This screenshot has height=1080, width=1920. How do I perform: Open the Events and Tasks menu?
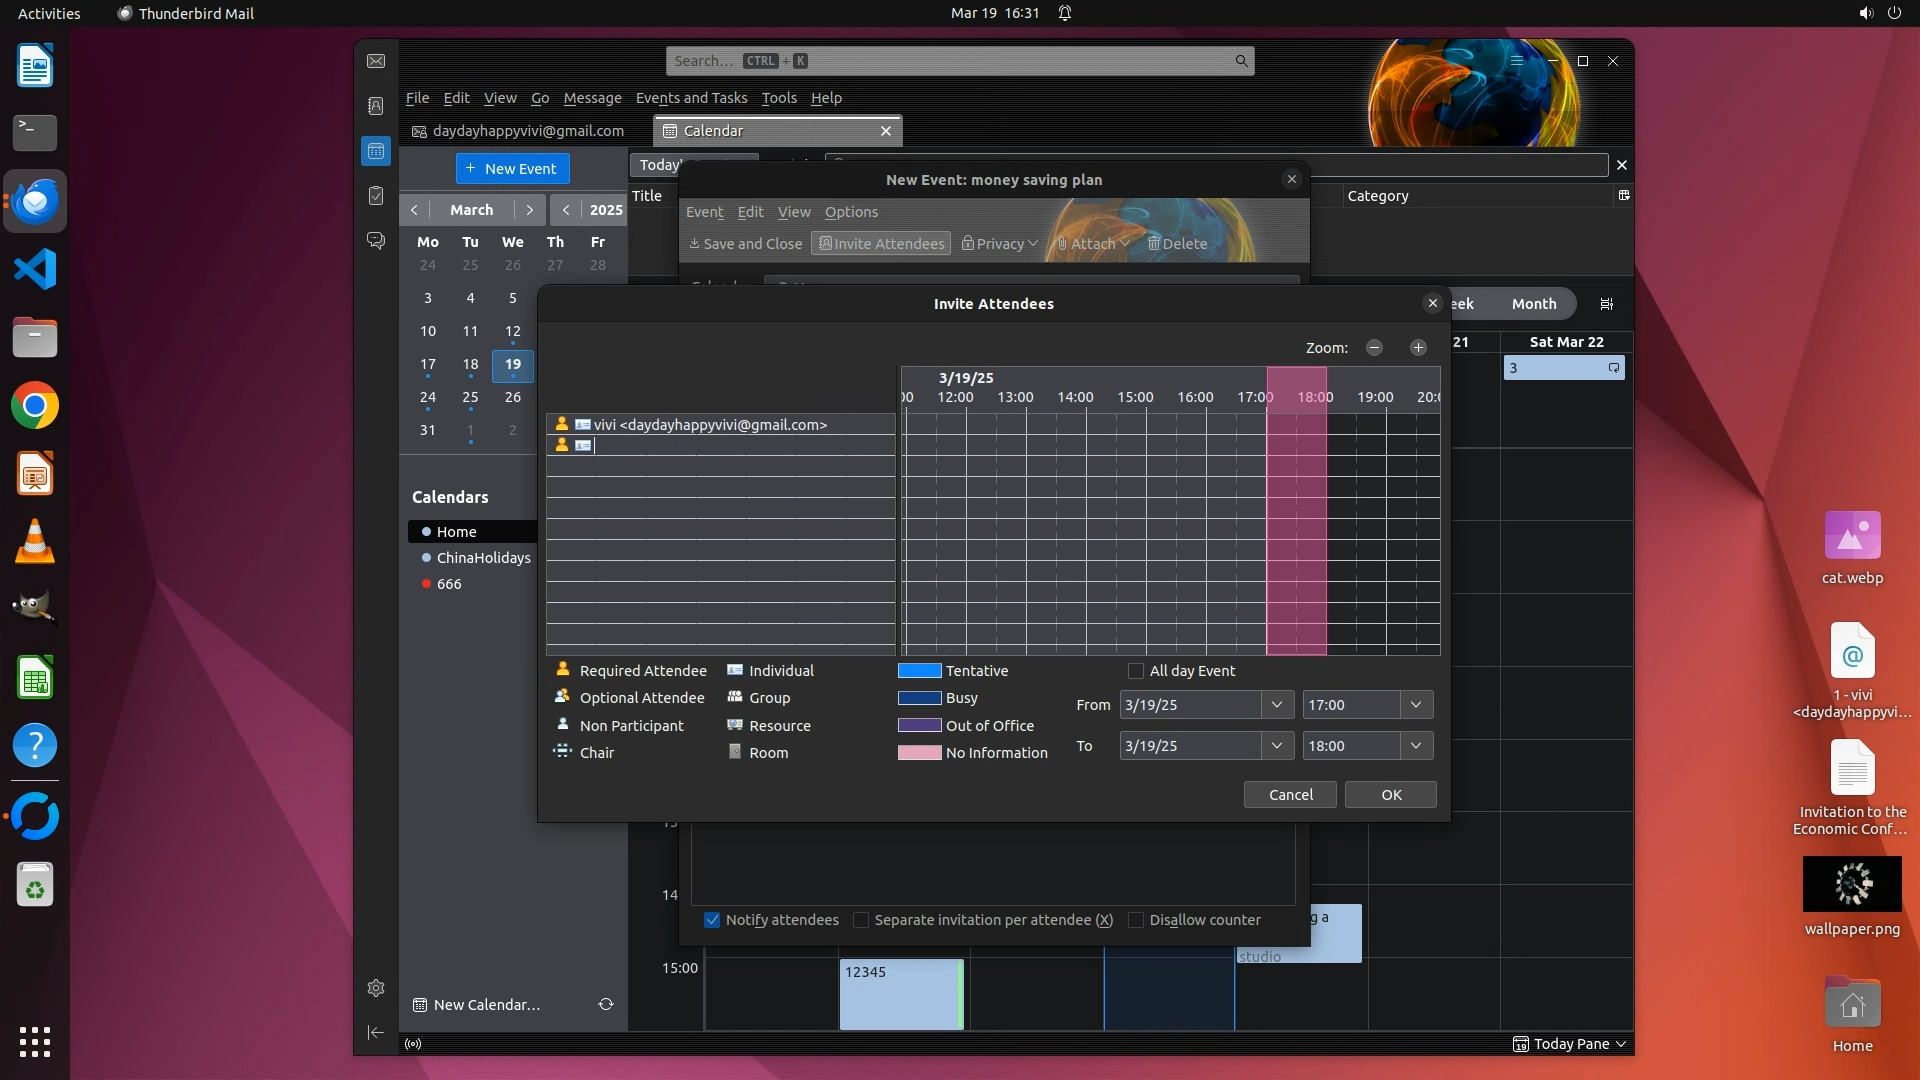691,98
